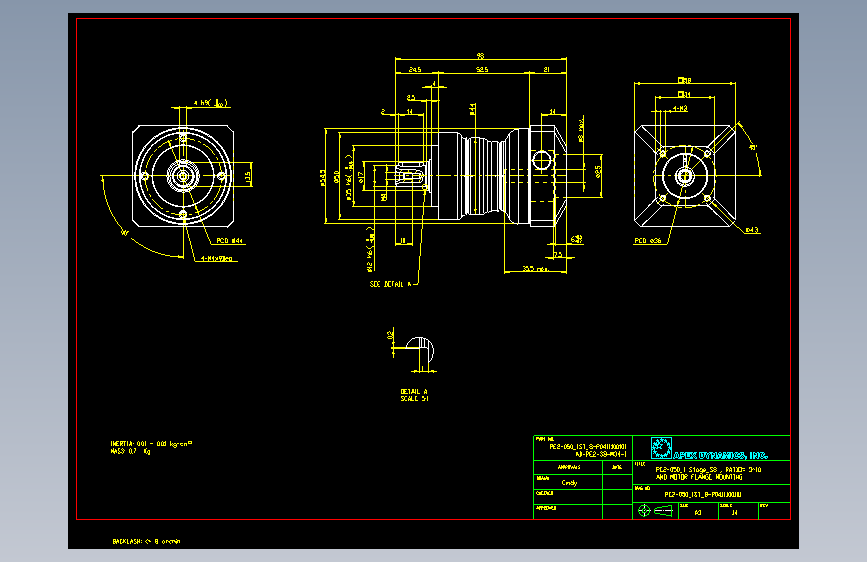
Task: Click the title line 'PE2-050_1 Stage_S8, RATIO'
Action: (708, 469)
